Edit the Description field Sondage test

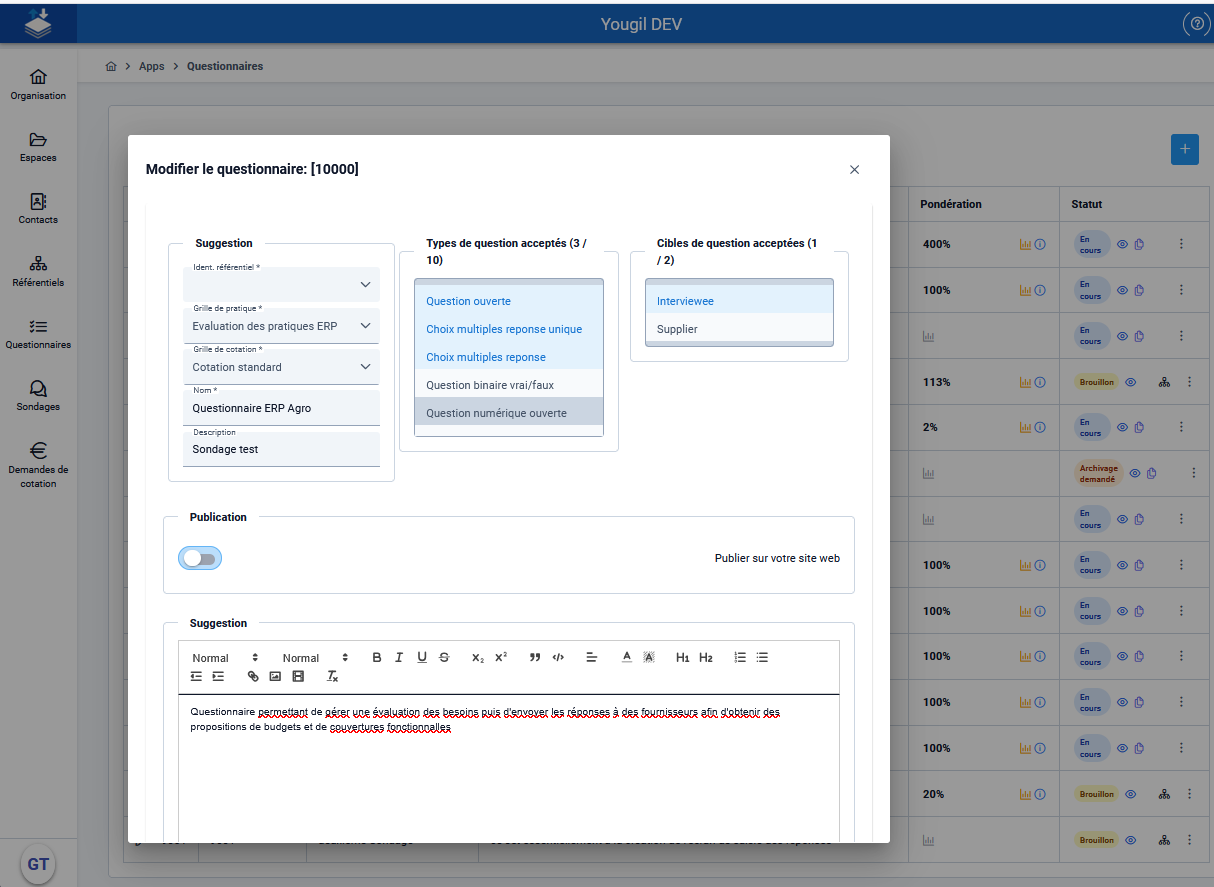(x=281, y=449)
